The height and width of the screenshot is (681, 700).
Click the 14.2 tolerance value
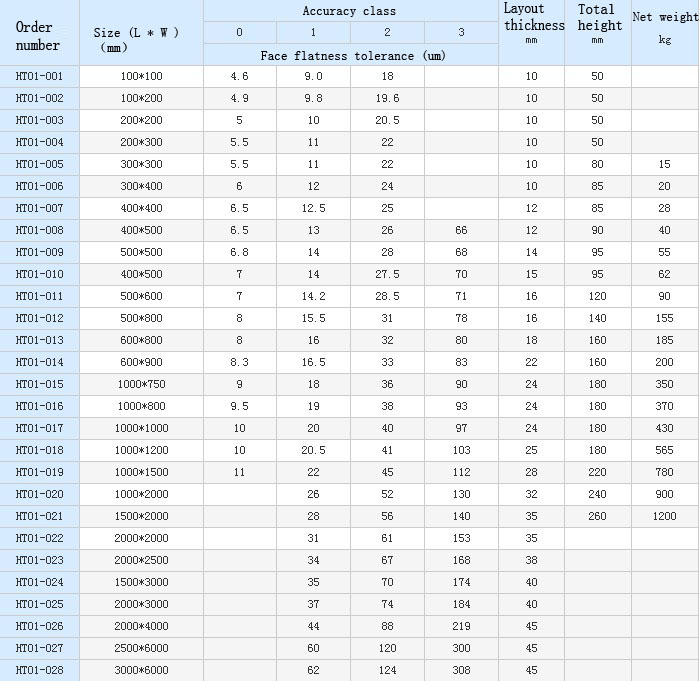[x=313, y=296]
